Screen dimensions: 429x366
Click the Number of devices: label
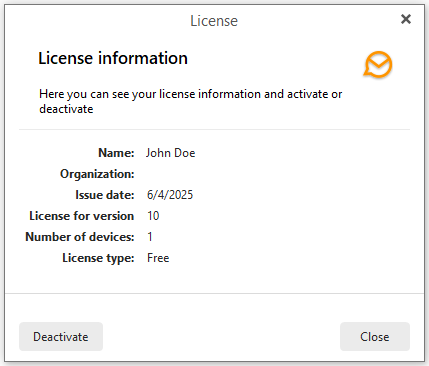(x=80, y=237)
